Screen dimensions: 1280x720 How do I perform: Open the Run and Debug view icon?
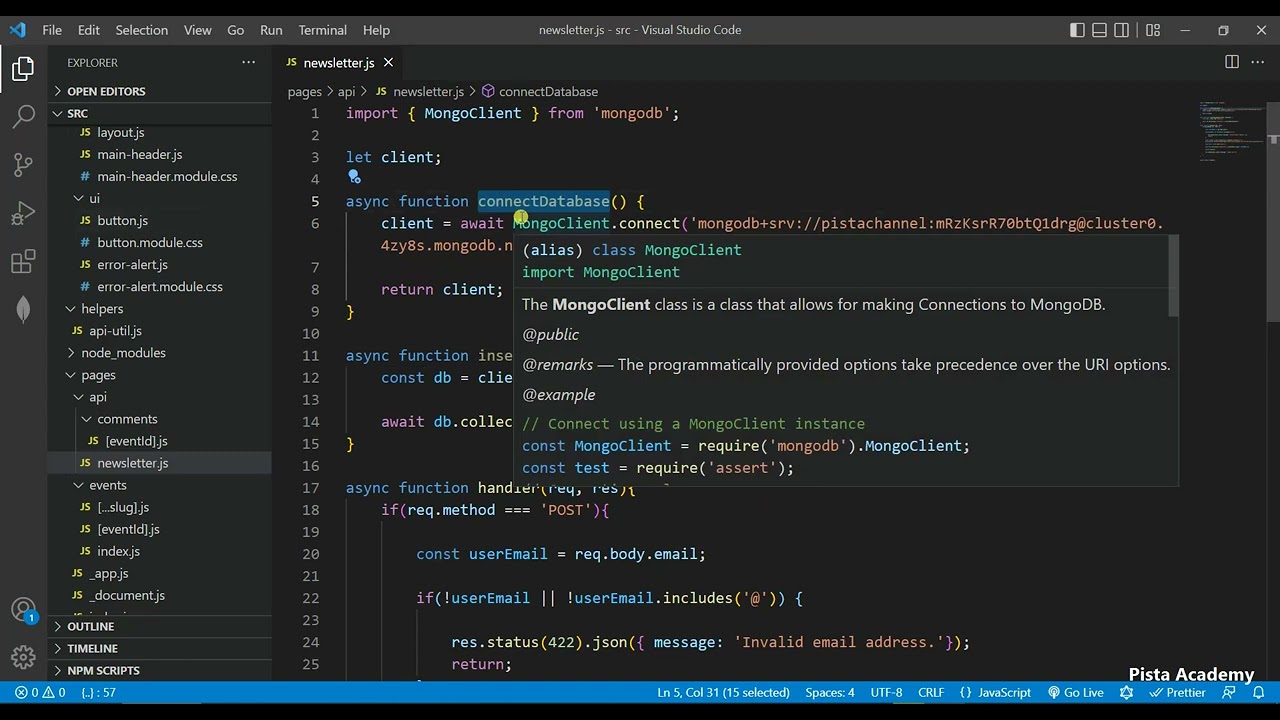click(23, 213)
